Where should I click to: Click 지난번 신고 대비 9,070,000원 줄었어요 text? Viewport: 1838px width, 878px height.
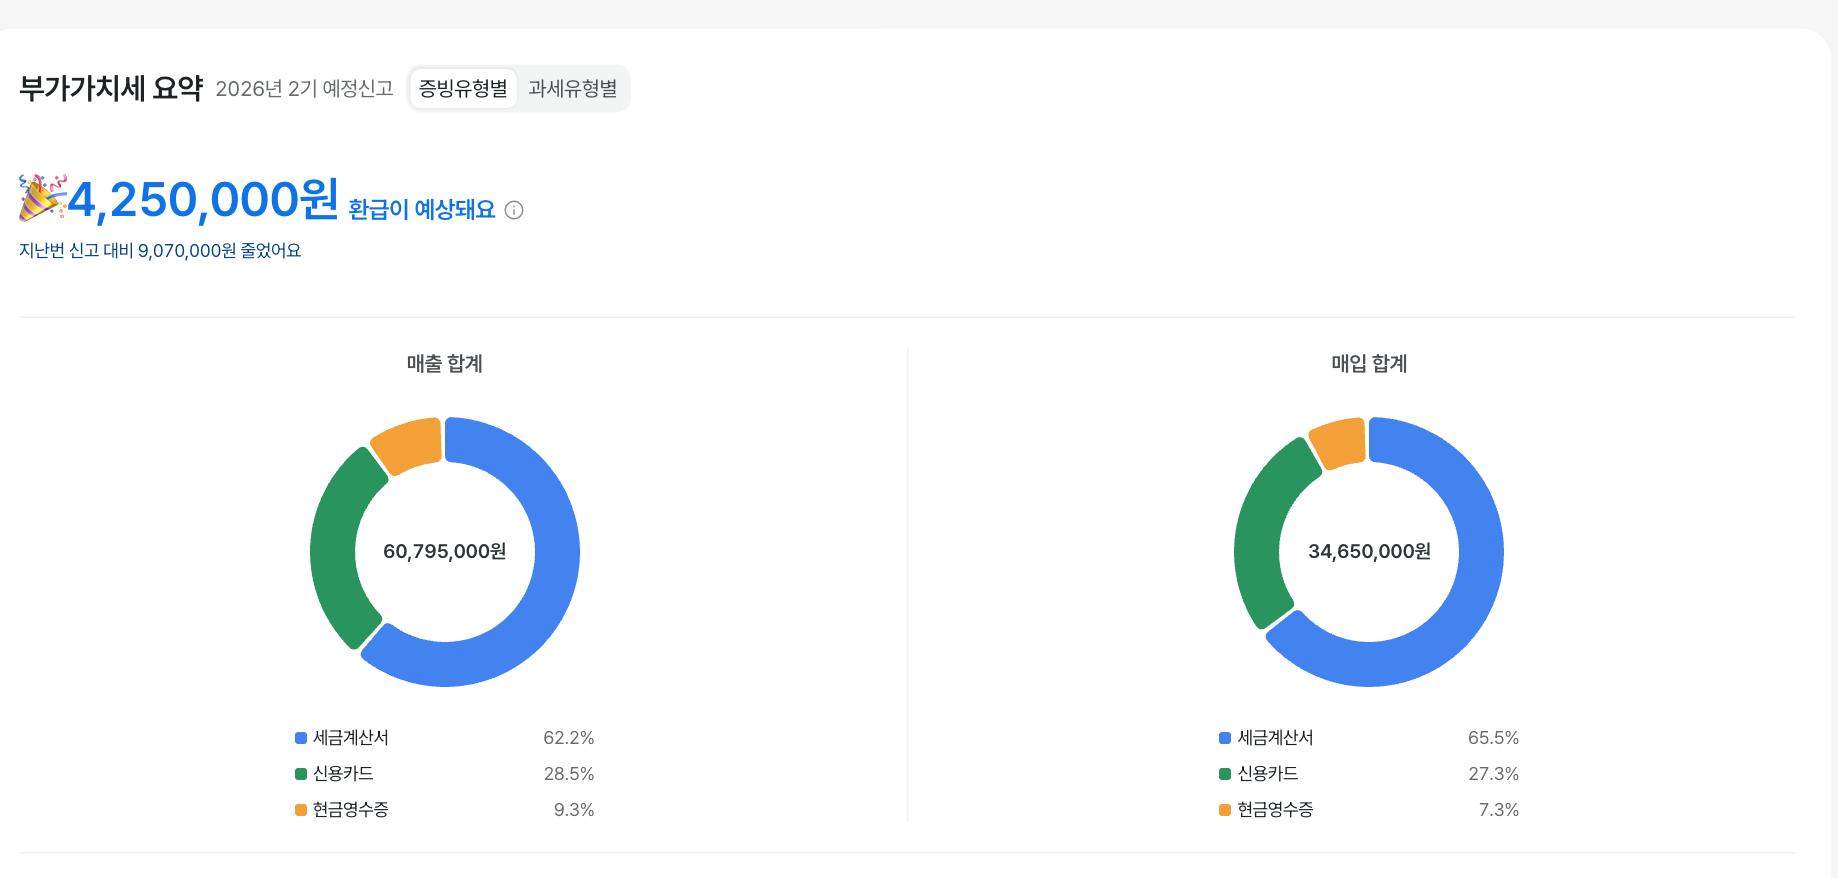(160, 251)
